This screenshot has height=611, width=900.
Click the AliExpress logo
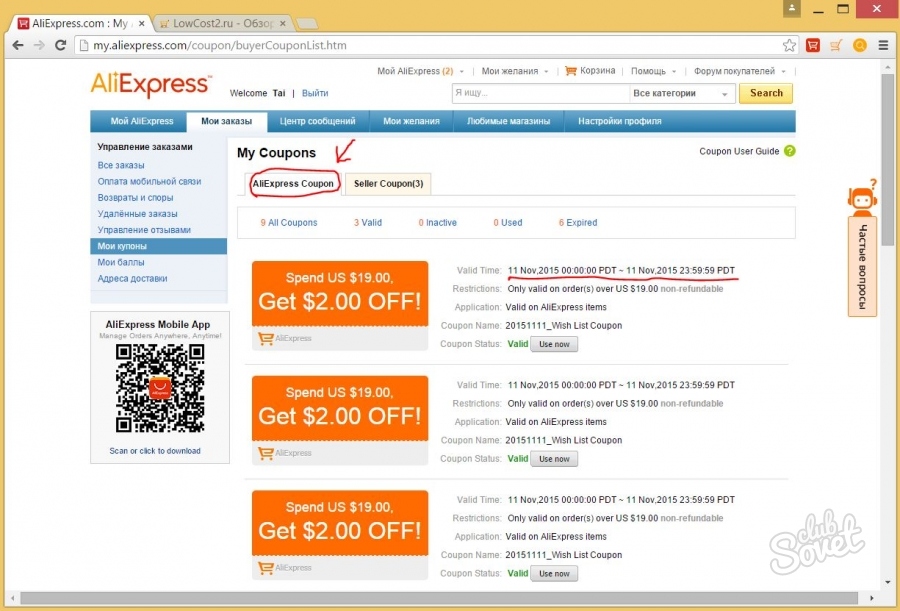[151, 84]
